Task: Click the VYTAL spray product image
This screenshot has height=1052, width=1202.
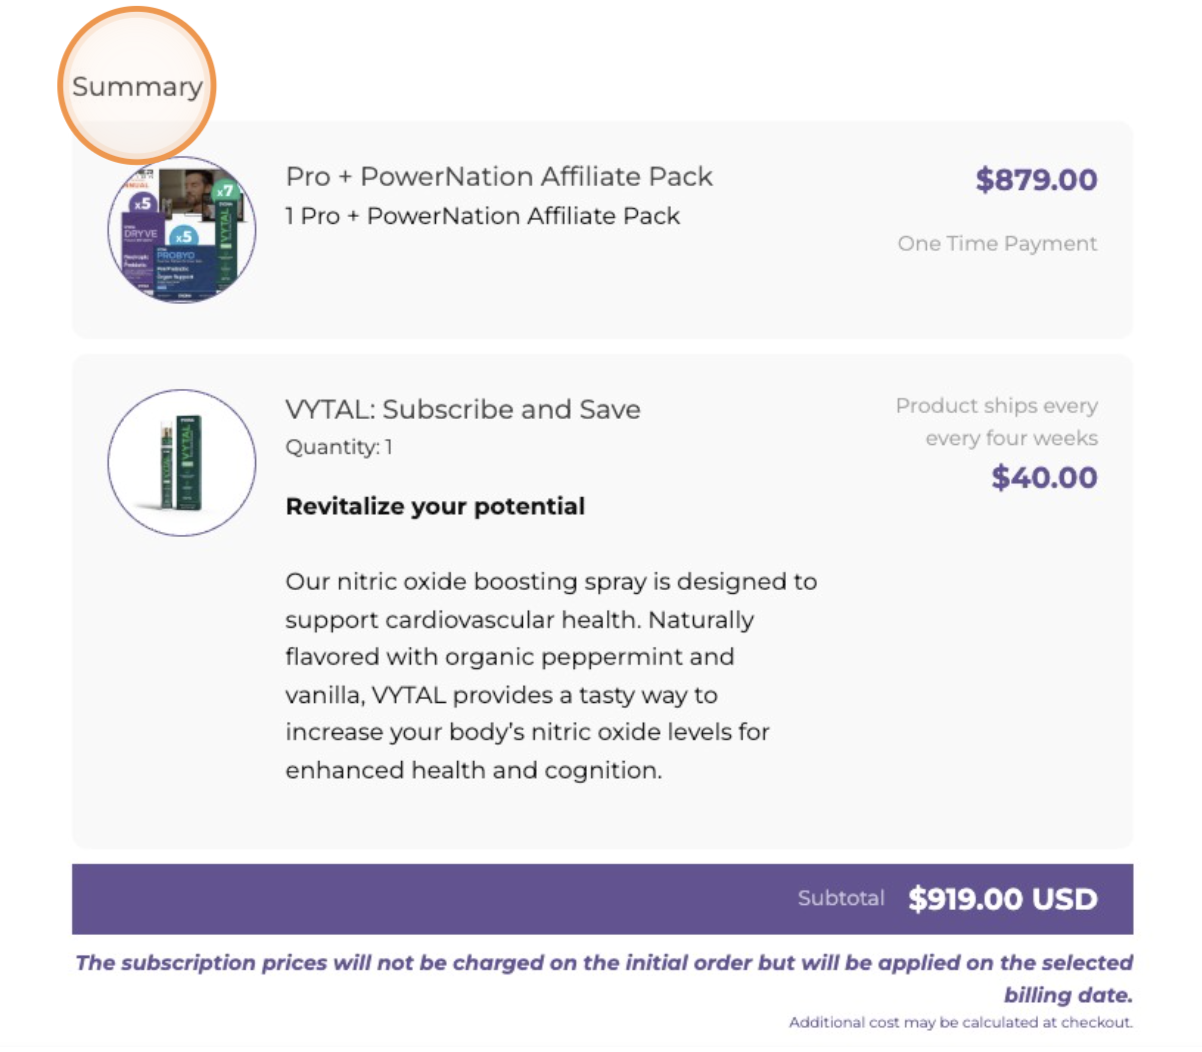Action: (x=182, y=462)
